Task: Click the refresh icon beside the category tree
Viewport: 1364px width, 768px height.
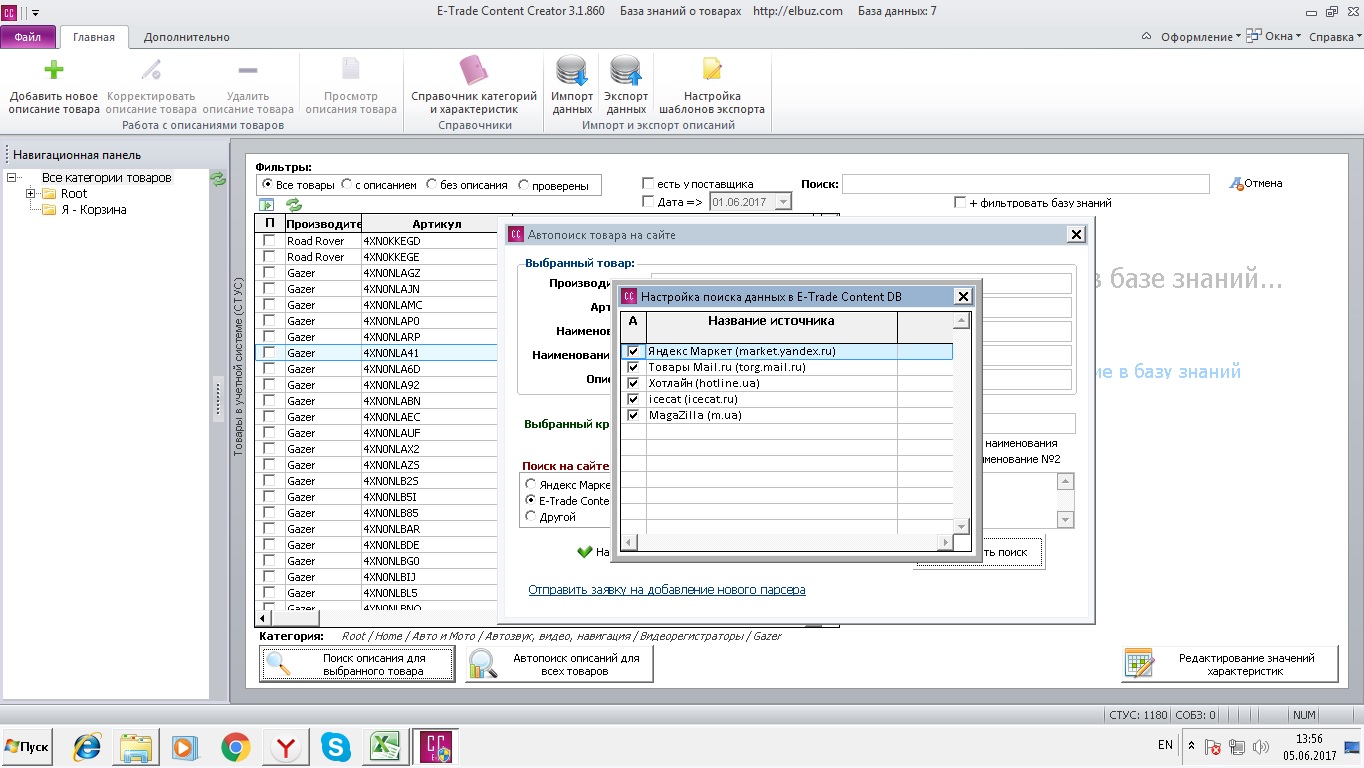Action: (x=218, y=179)
